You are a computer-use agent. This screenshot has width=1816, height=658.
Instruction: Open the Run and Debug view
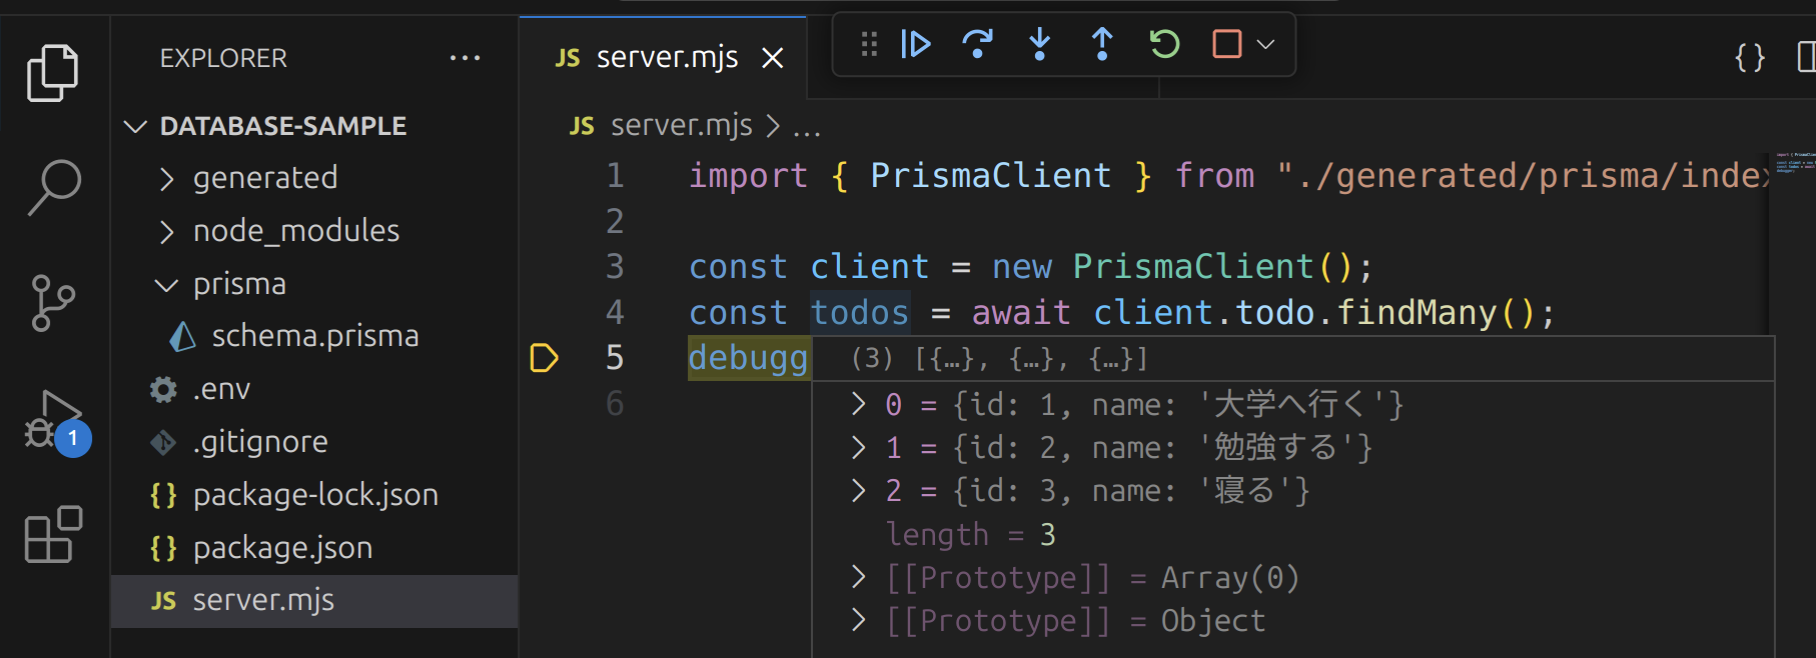[x=55, y=420]
